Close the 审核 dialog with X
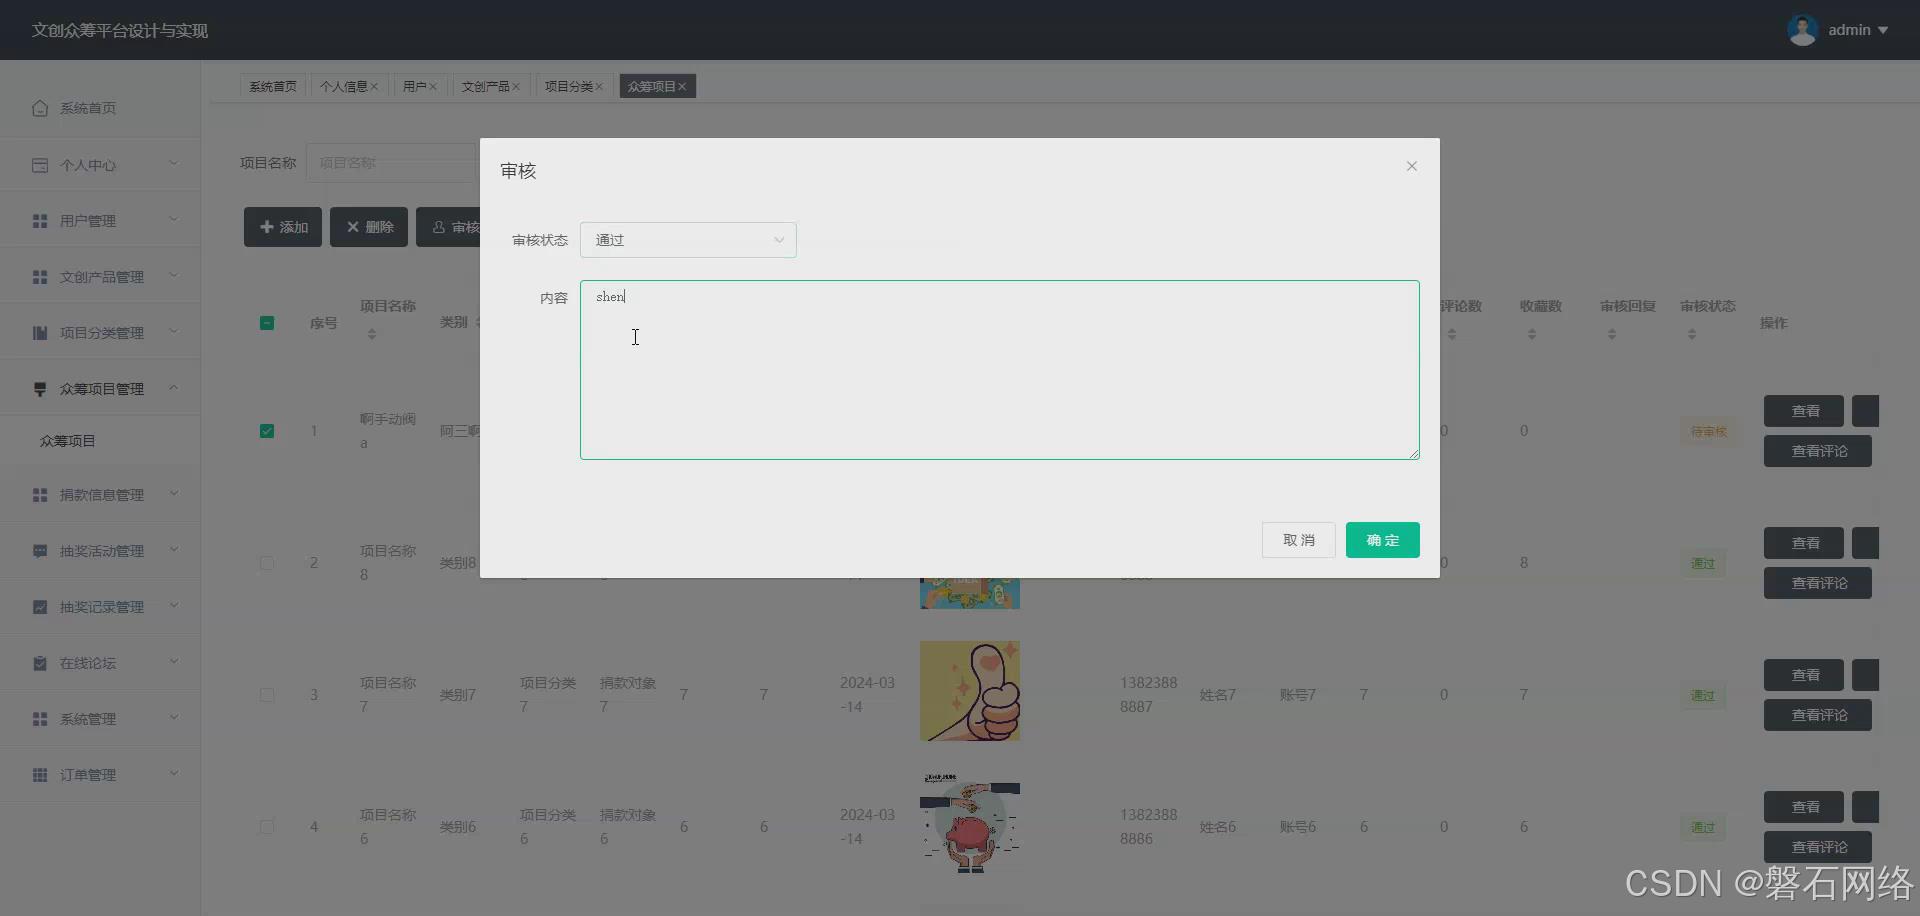This screenshot has width=1920, height=916. click(x=1412, y=166)
